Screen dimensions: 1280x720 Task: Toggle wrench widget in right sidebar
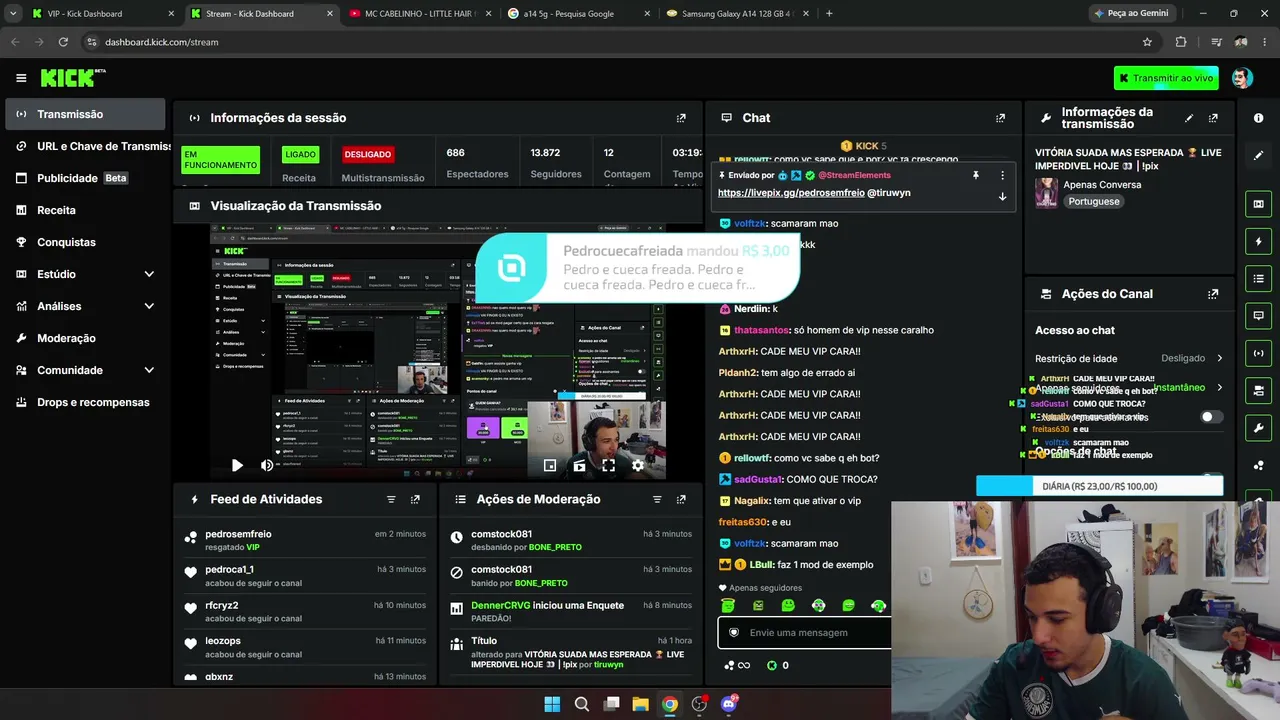1258,427
